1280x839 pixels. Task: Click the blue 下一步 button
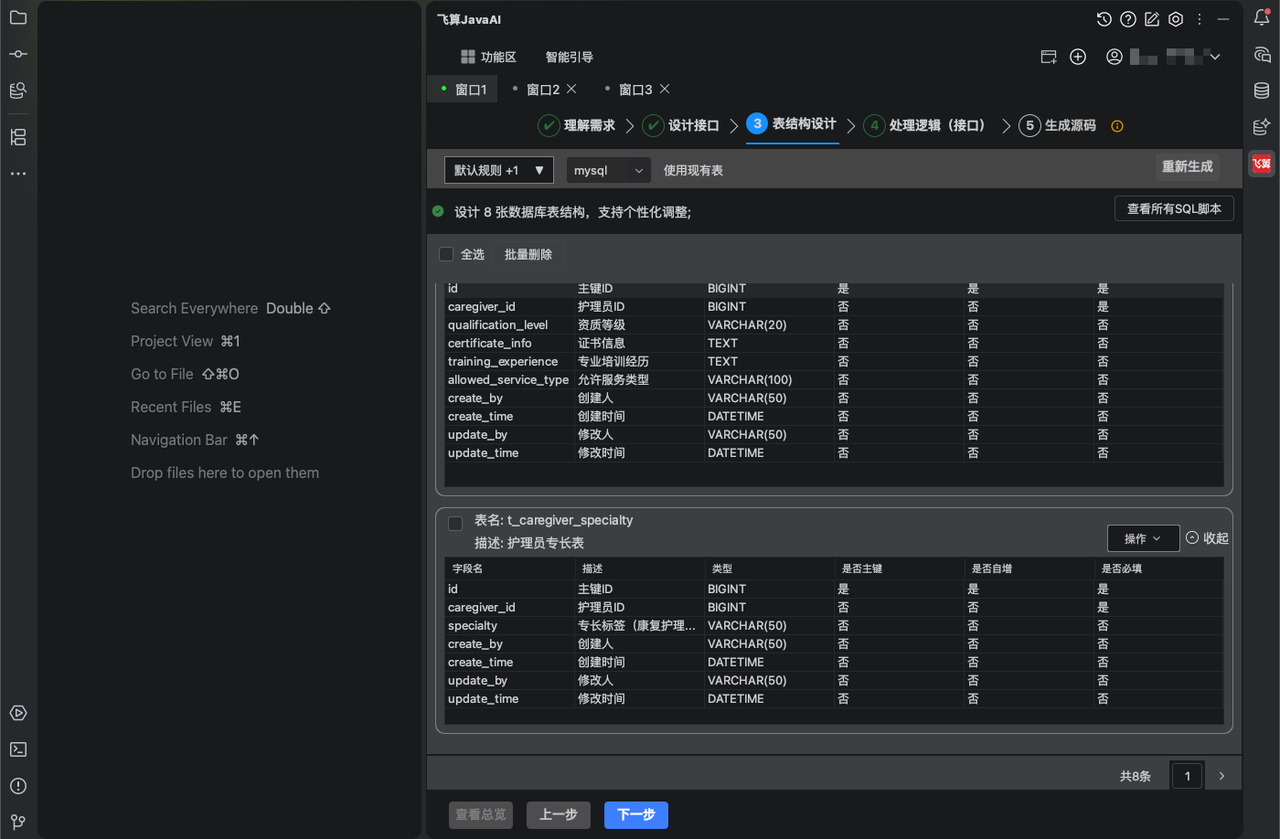tap(636, 815)
